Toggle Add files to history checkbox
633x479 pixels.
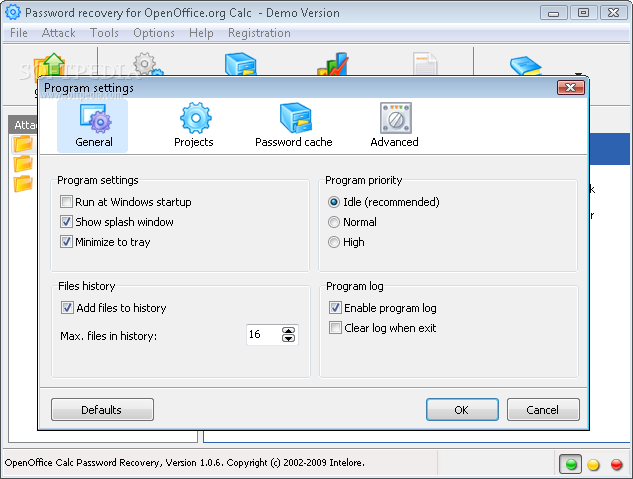click(67, 308)
